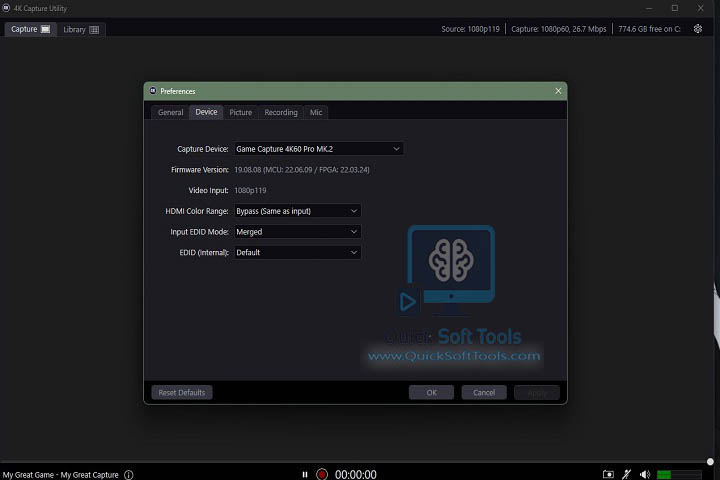Screen dimensions: 720x480
Task: Click the firmware version 19.08.08 value
Action: (302, 169)
